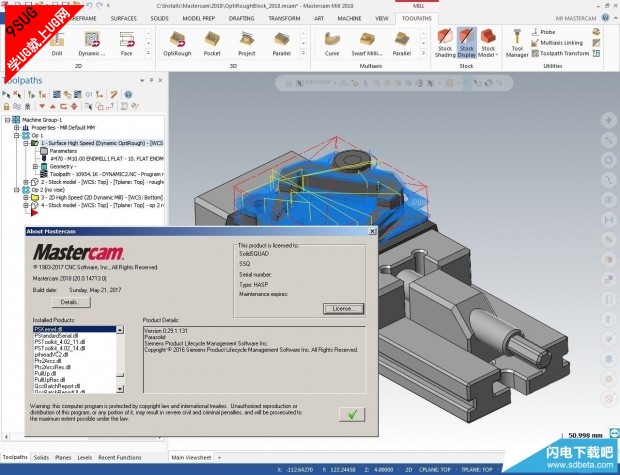The height and width of the screenshot is (475, 620).
Task: Open the VIEW ribbon tab
Action: point(382,18)
